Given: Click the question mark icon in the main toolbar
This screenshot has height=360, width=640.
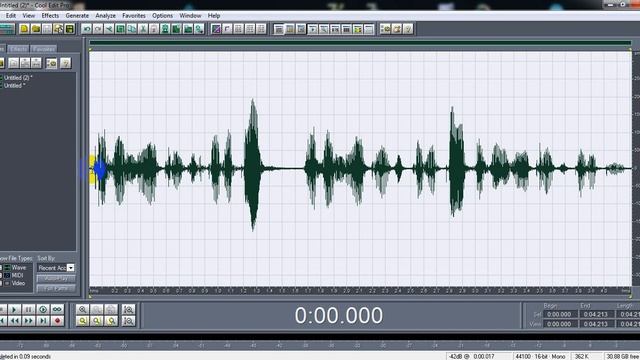Looking at the screenshot, I should [x=408, y=29].
